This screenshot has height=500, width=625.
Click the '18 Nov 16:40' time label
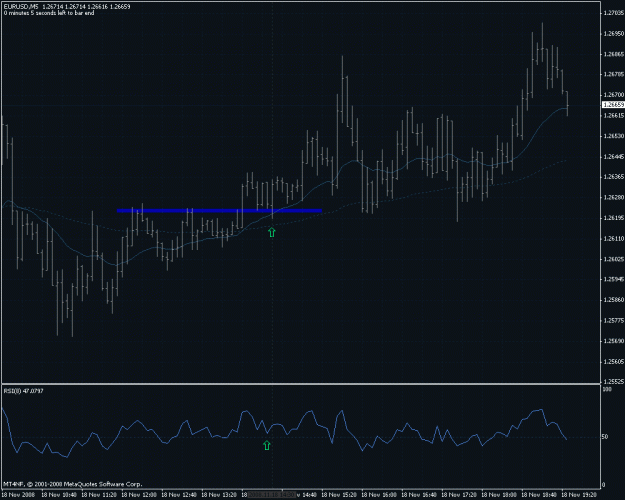pyautogui.click(x=419, y=495)
